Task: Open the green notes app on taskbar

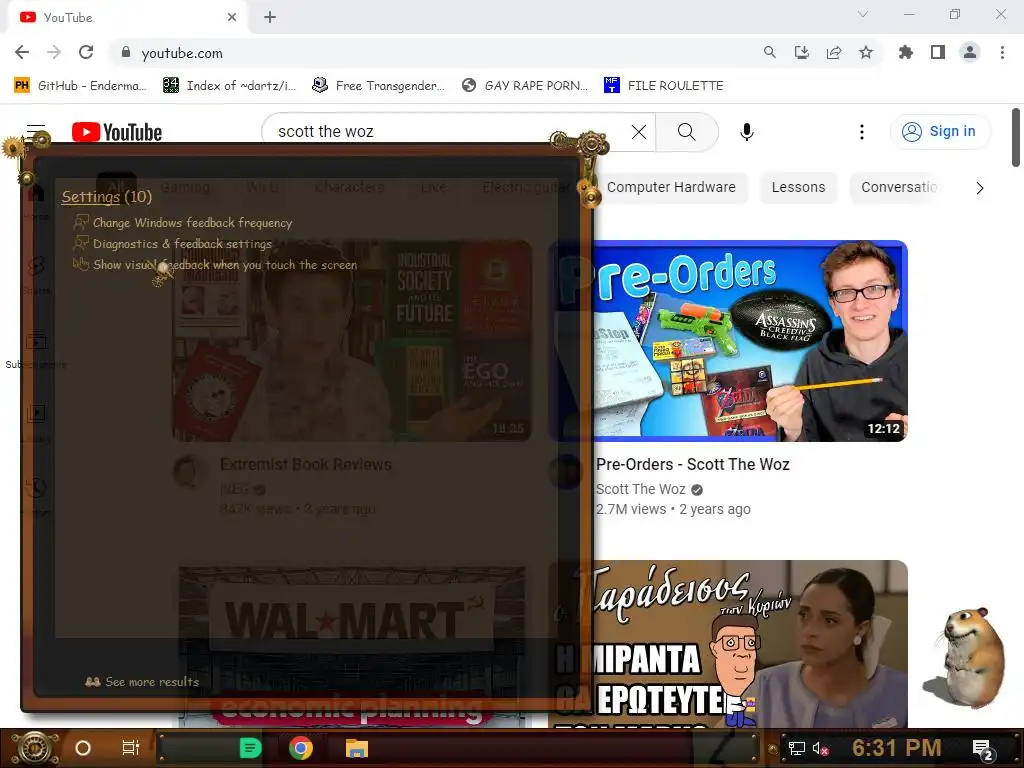Action: click(251, 748)
